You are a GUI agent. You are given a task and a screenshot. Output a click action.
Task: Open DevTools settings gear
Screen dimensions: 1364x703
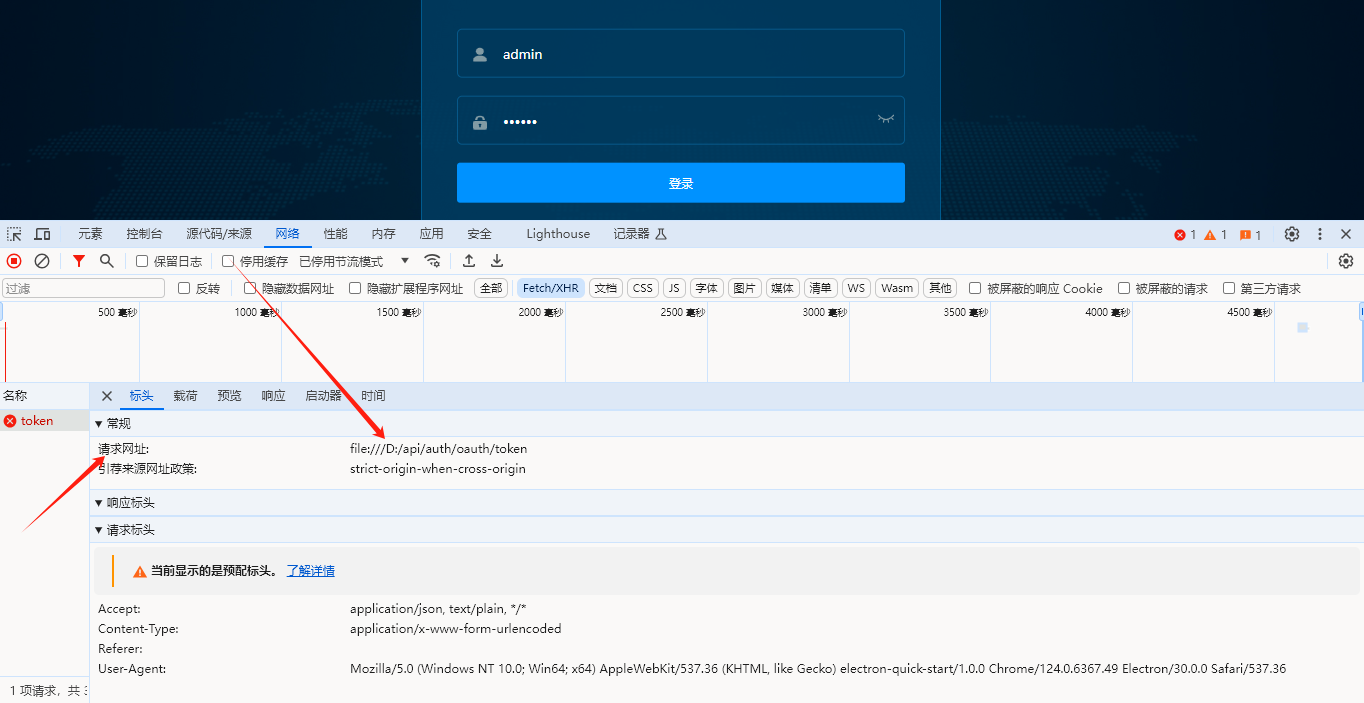pyautogui.click(x=1291, y=233)
